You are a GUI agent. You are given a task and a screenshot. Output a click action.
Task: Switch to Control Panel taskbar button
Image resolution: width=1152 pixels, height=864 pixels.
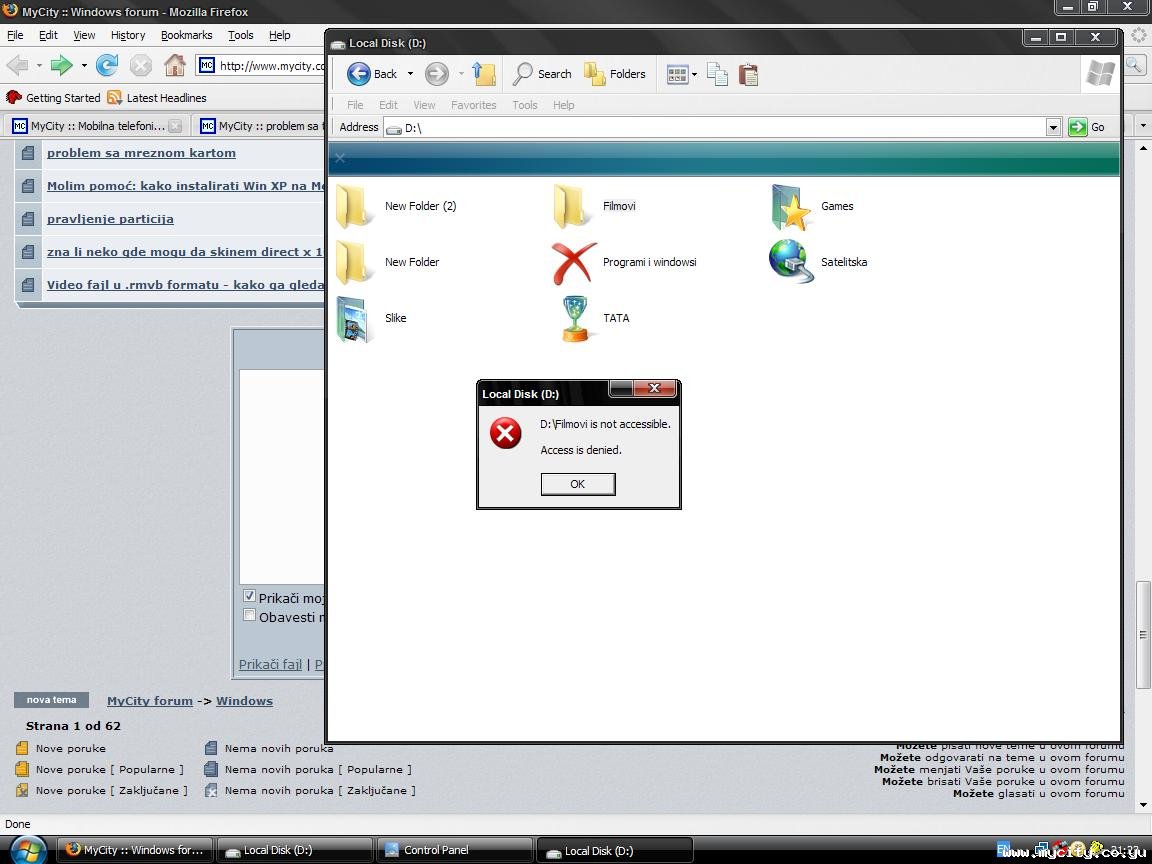[454, 850]
